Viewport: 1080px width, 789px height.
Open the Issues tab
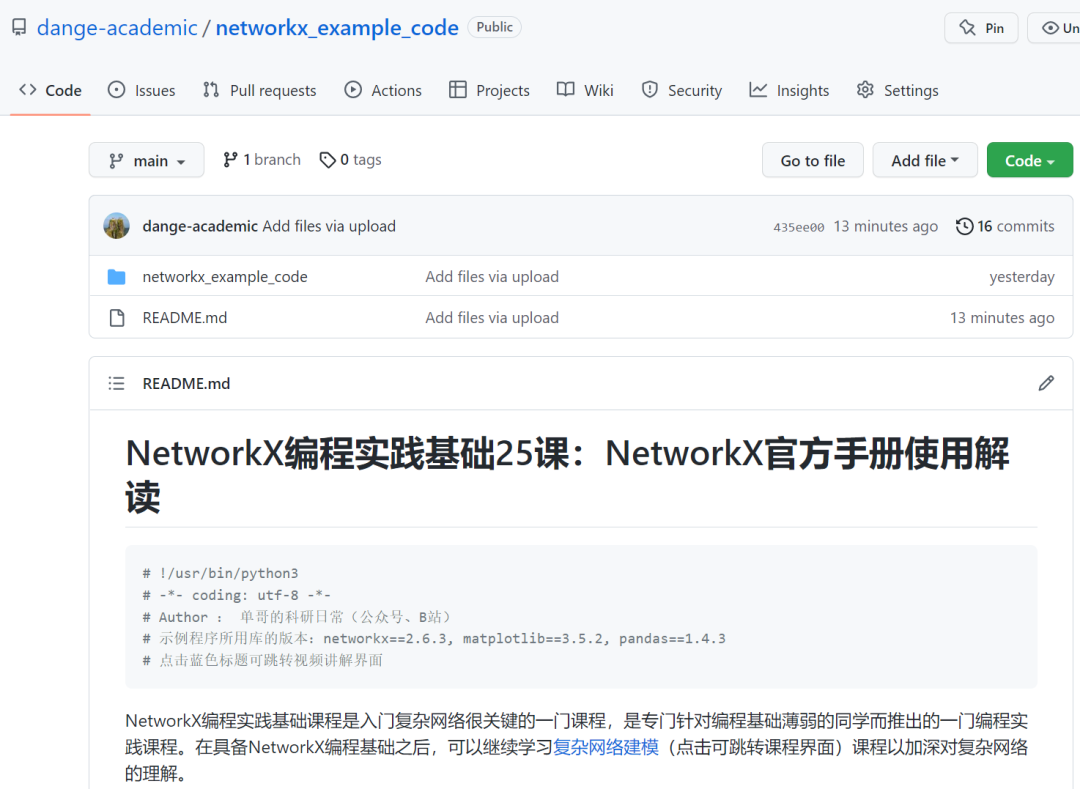click(141, 90)
